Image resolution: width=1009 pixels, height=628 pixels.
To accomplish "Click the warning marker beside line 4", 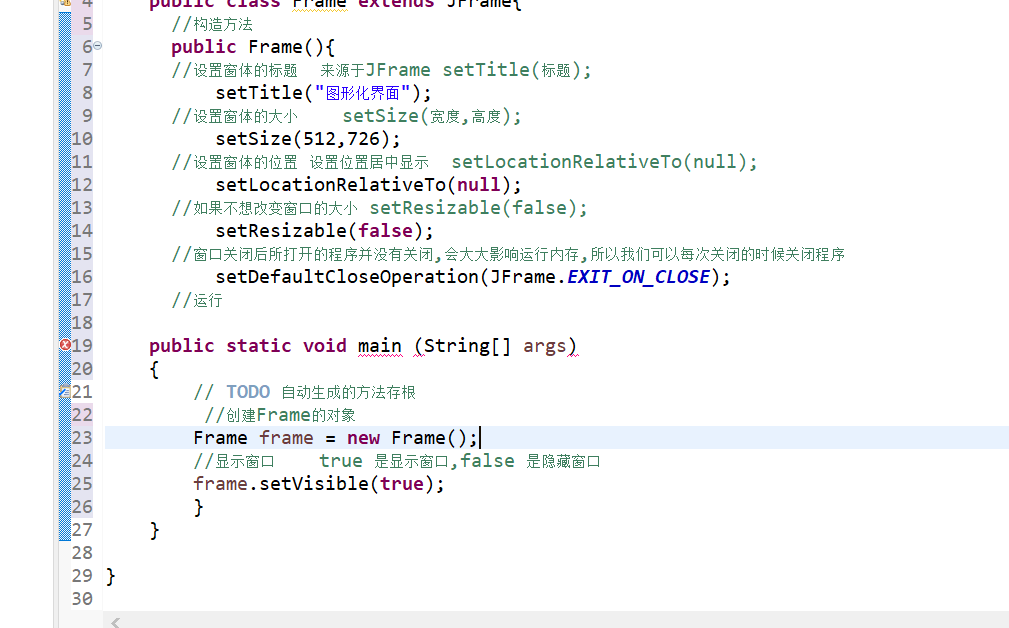I will (x=65, y=3).
